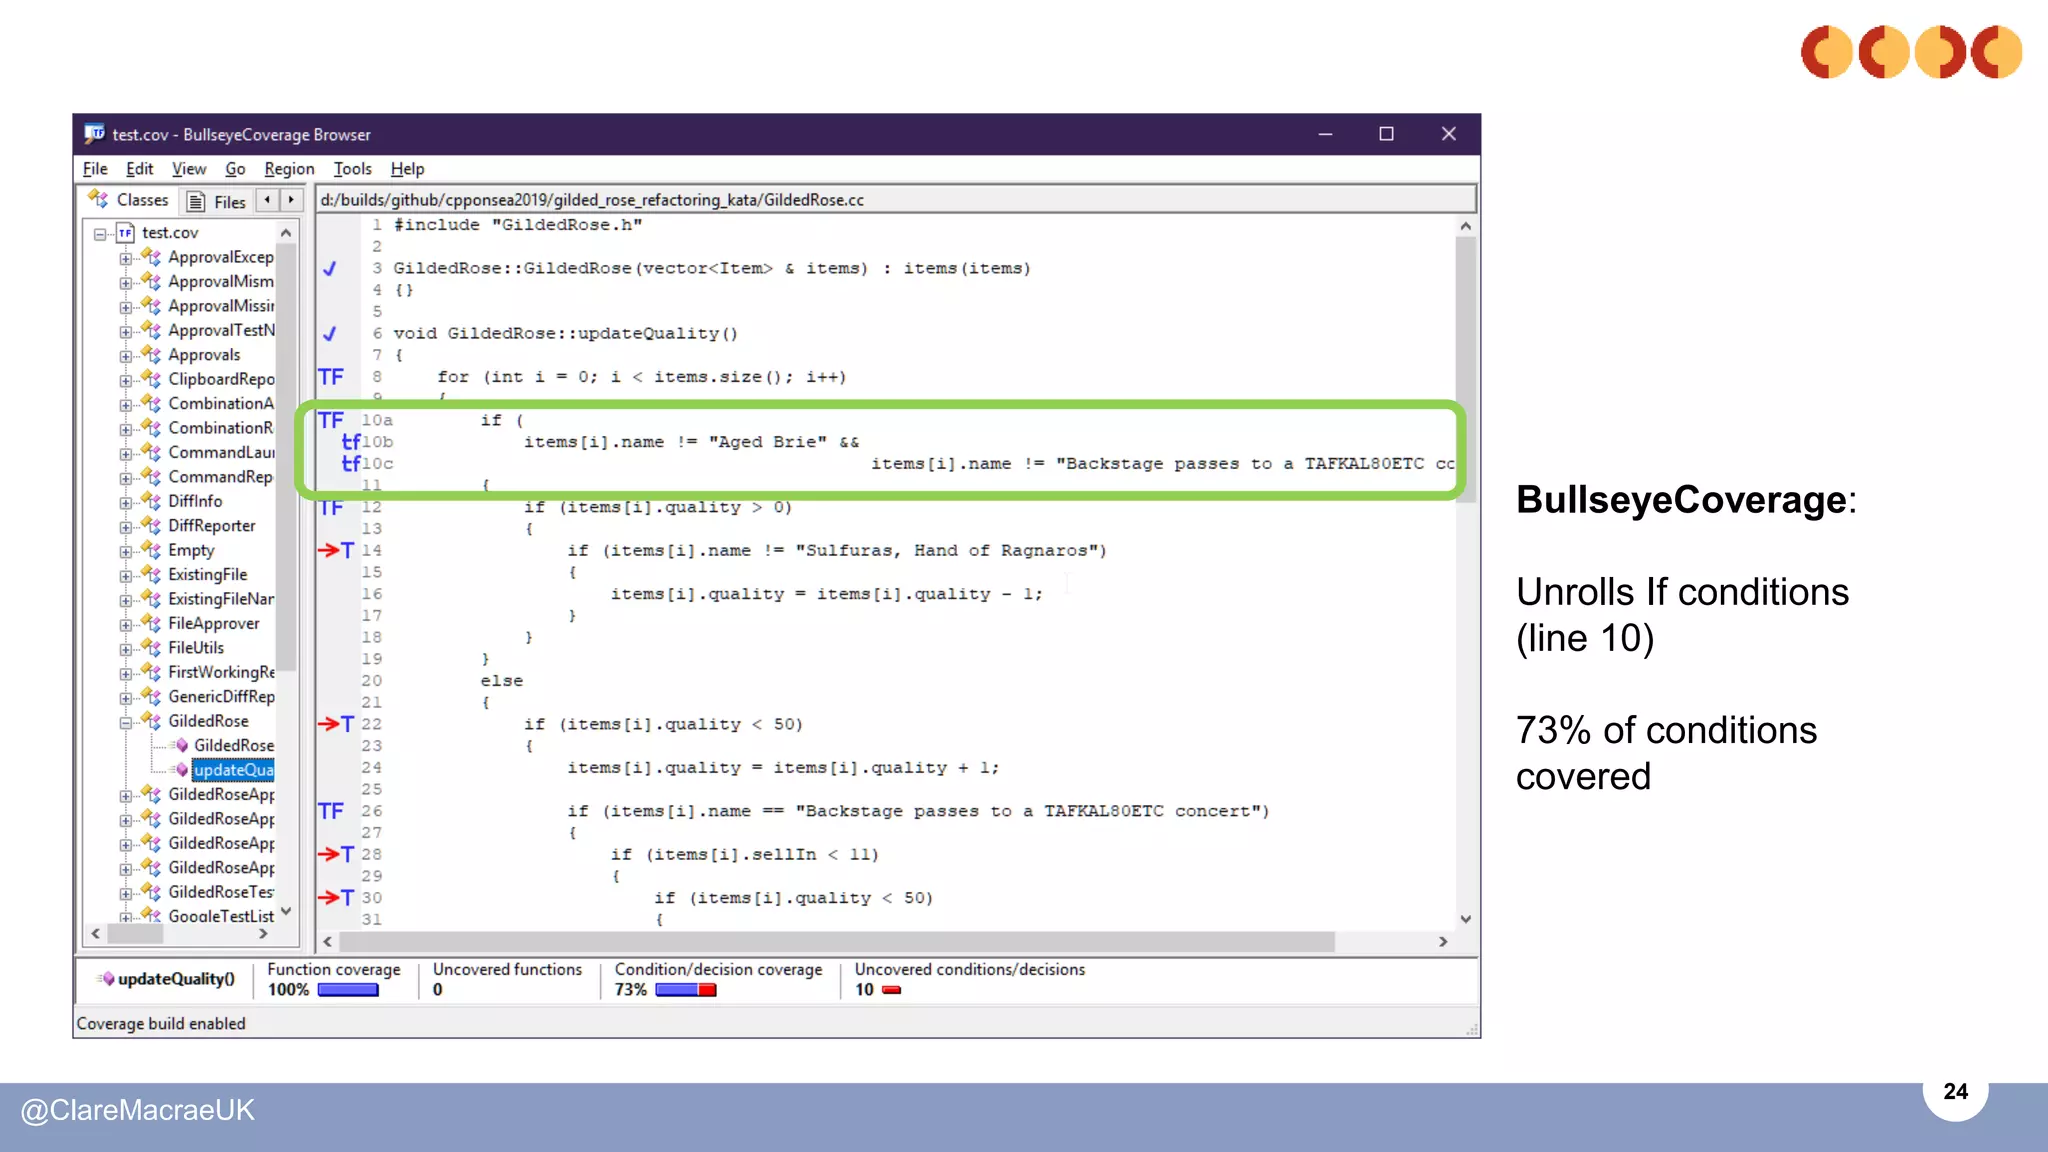Click the BullseyeCoverage app title icon
This screenshot has height=1152, width=2048.
pos(95,133)
